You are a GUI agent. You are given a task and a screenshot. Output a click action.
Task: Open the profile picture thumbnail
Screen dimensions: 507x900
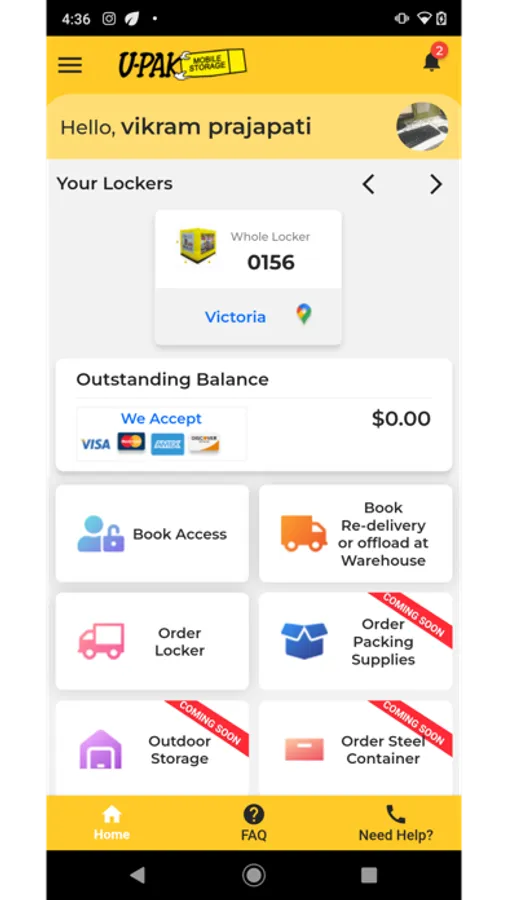pos(423,126)
